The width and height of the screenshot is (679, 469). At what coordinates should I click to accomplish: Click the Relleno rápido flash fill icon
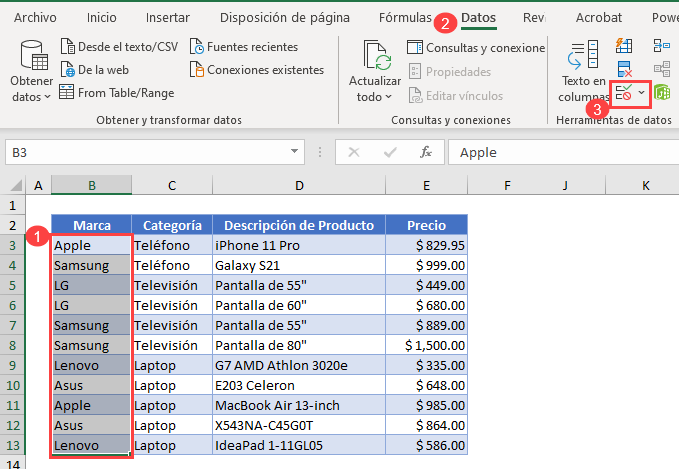click(x=624, y=45)
